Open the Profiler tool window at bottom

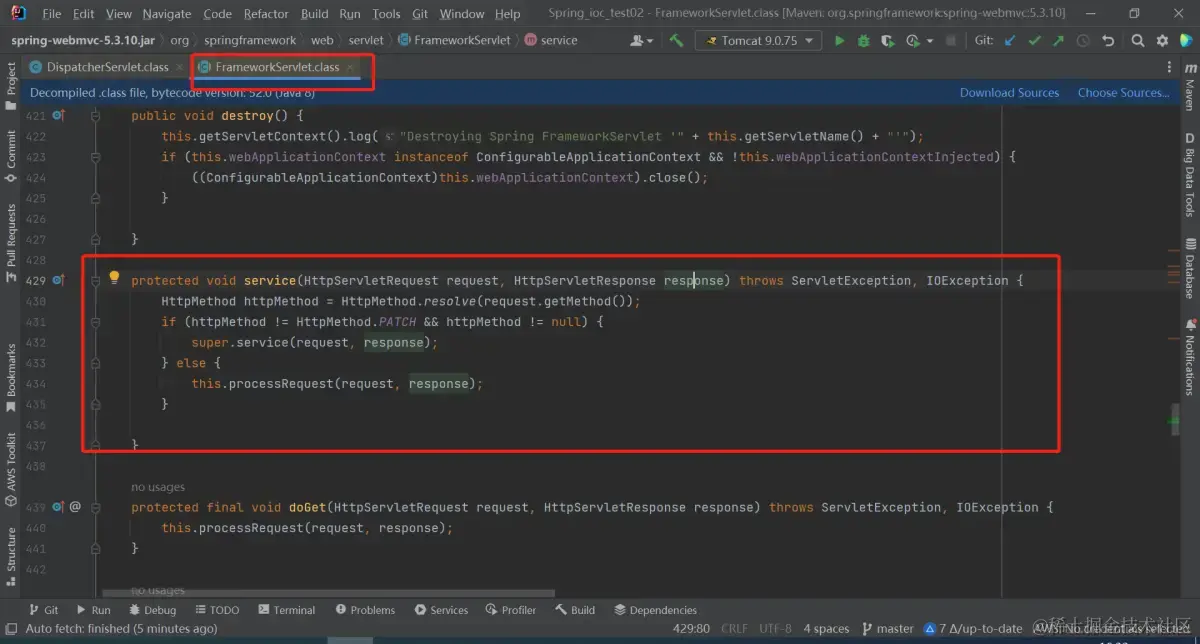[510, 610]
